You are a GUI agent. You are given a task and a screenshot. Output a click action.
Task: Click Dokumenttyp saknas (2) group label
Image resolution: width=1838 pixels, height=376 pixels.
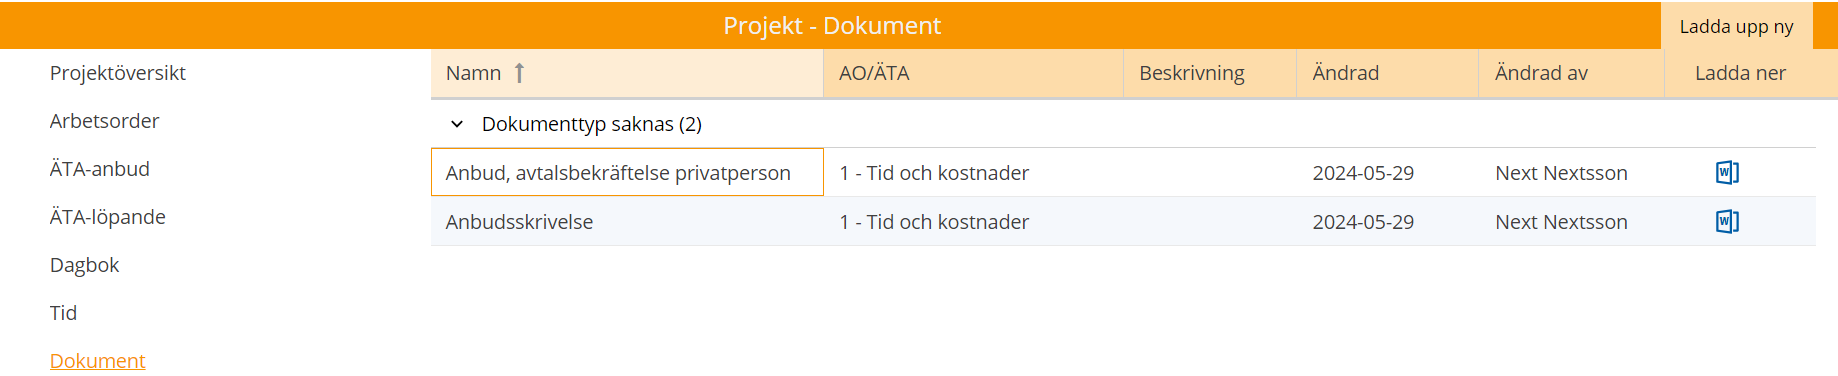pyautogui.click(x=592, y=124)
